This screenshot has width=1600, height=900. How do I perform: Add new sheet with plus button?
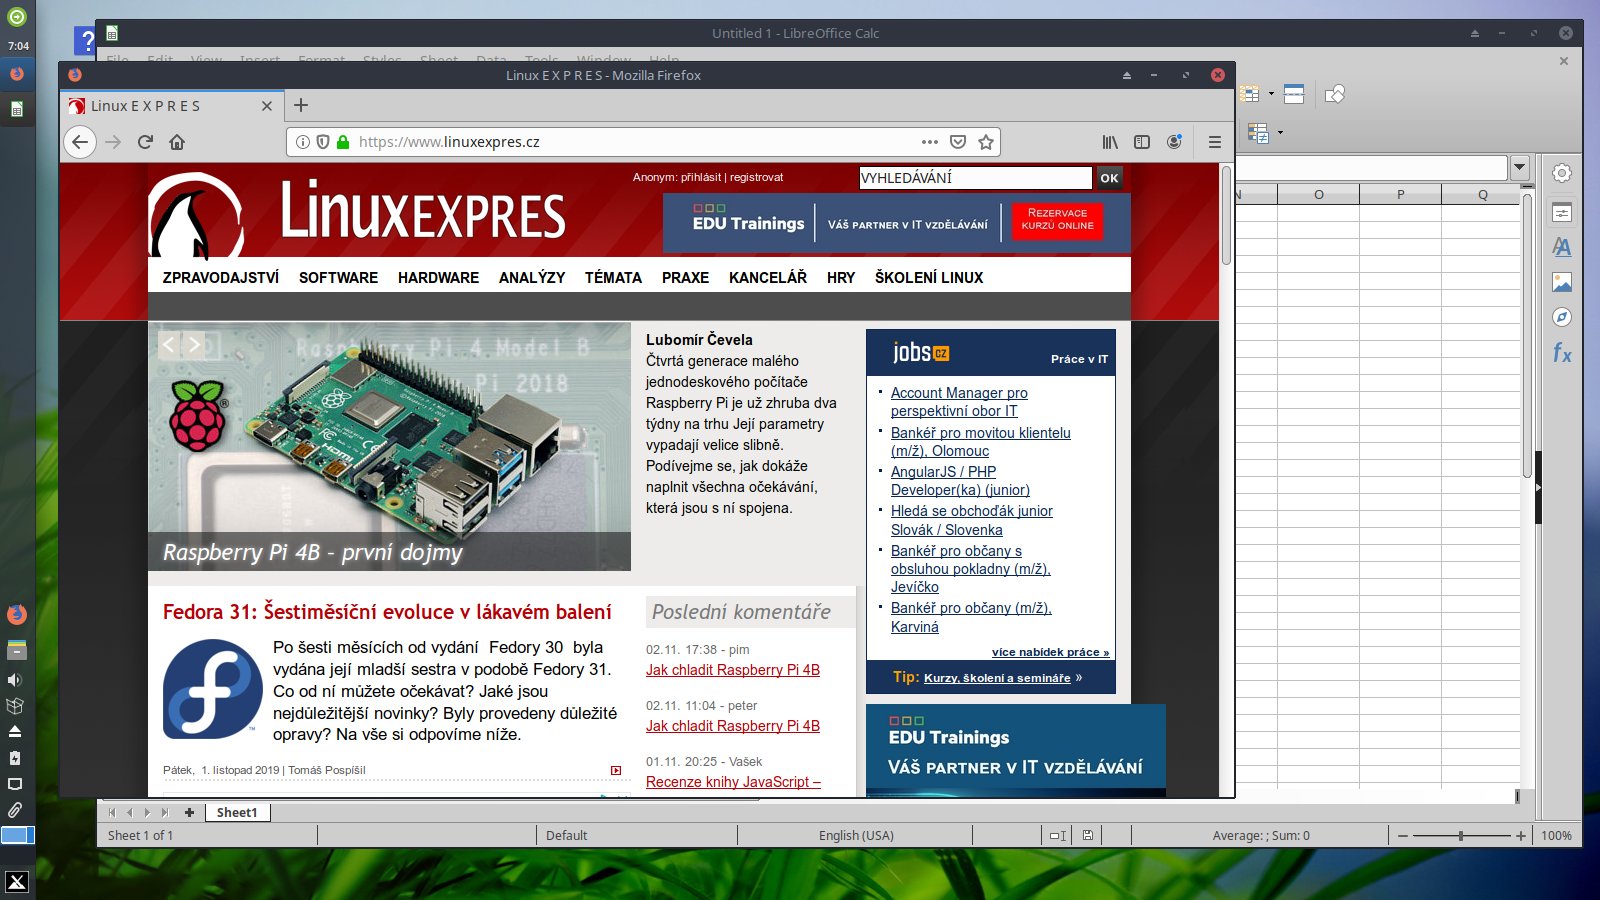(189, 812)
